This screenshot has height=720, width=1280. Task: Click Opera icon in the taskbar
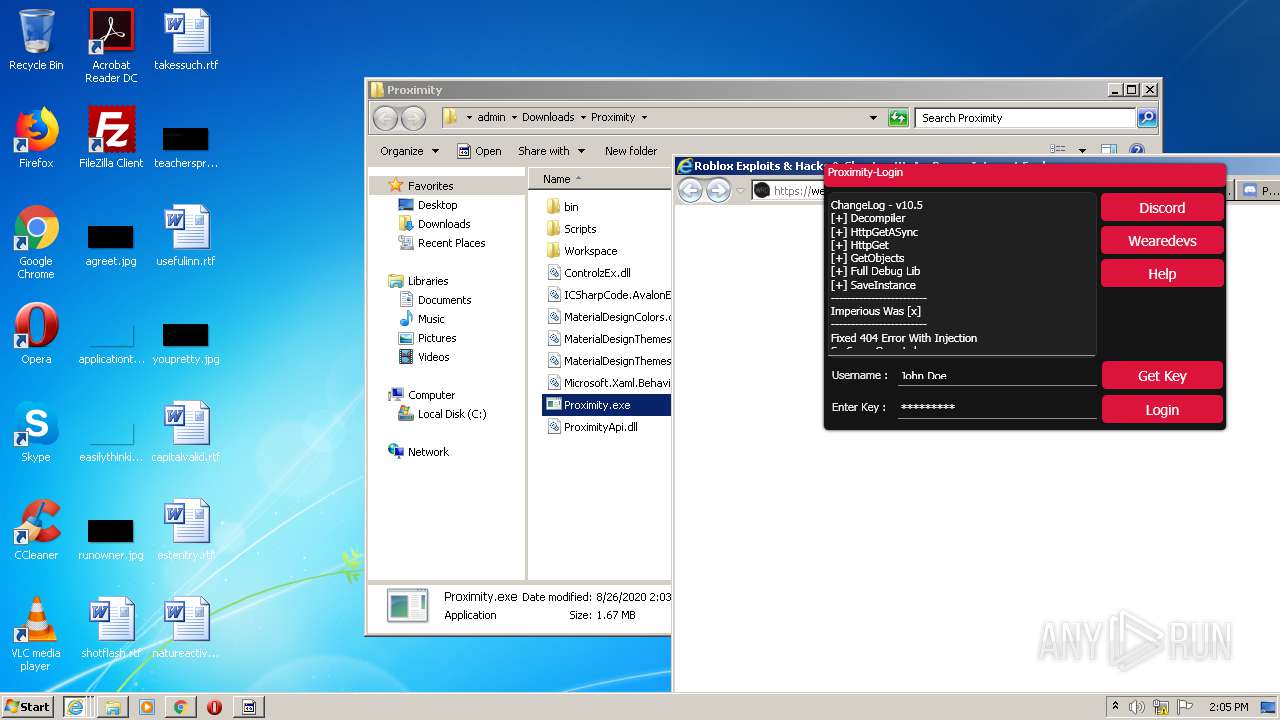tap(214, 707)
